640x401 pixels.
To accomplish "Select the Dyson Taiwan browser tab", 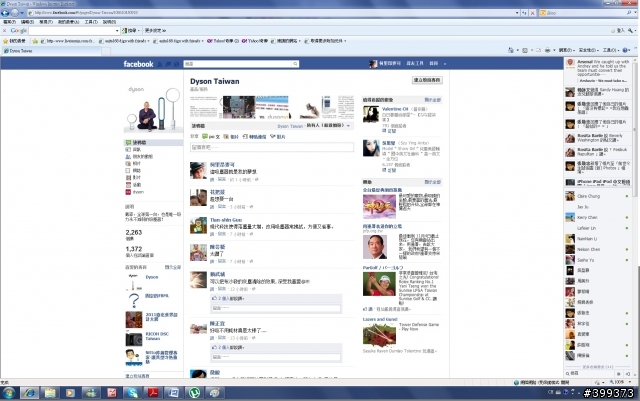I will 51,51.
